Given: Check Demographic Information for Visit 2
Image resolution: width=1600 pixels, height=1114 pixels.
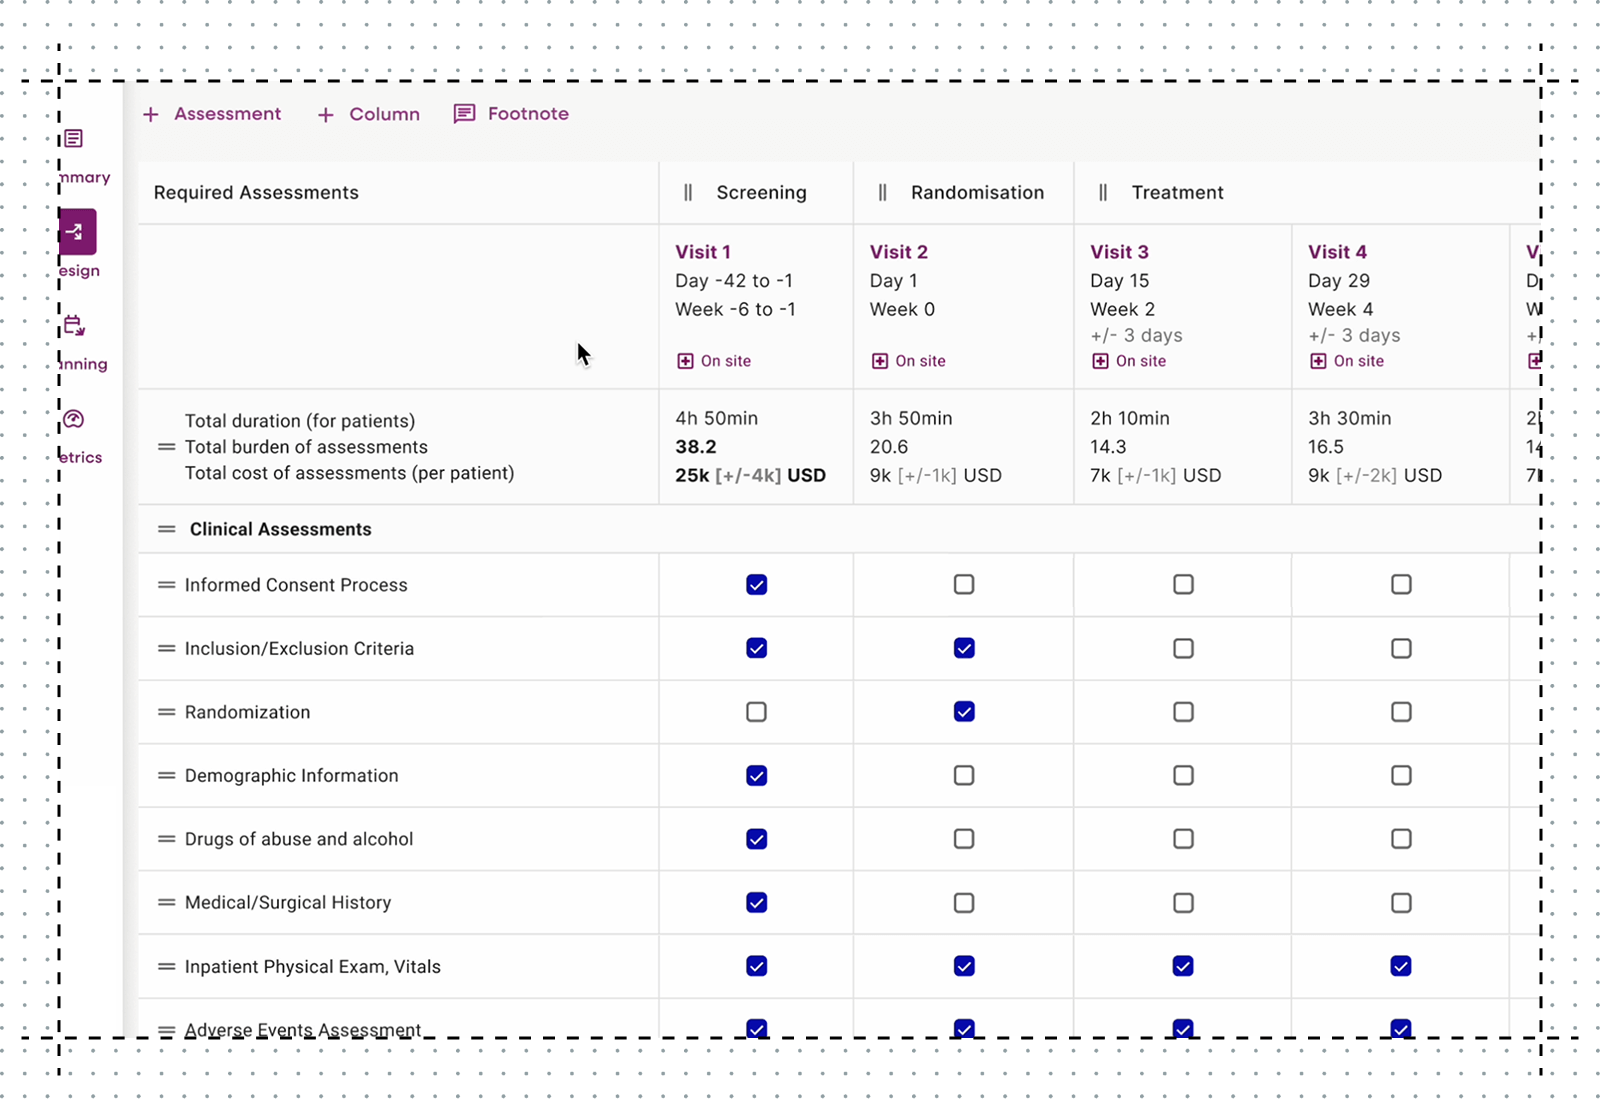Looking at the screenshot, I should coord(964,776).
